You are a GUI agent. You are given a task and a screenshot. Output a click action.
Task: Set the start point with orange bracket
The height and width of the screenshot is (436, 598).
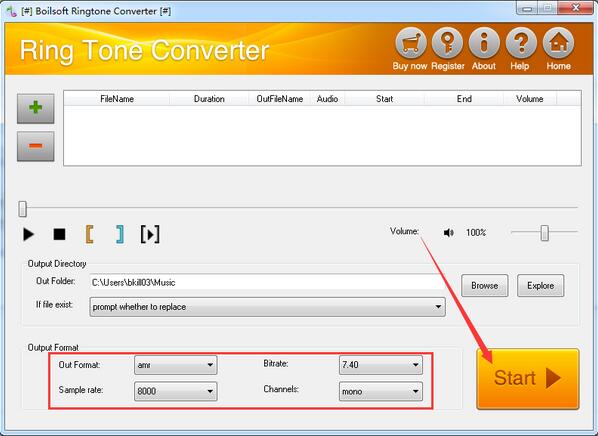pyautogui.click(x=89, y=234)
